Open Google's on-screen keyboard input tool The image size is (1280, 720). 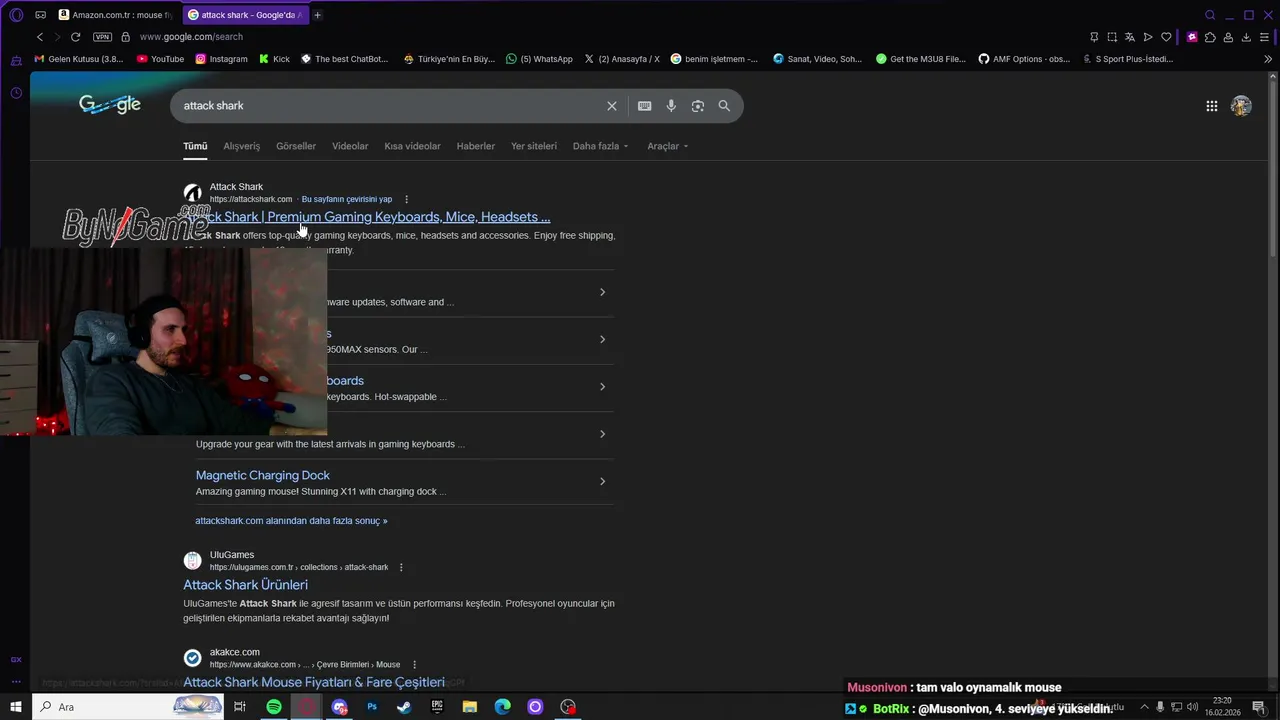(x=645, y=106)
